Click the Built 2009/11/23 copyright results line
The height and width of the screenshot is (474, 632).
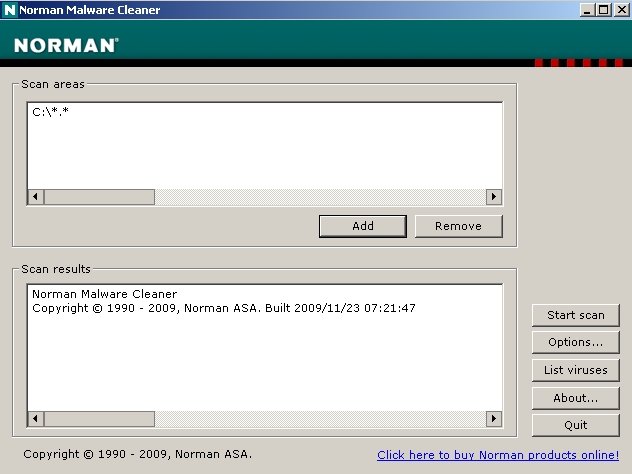pos(224,308)
